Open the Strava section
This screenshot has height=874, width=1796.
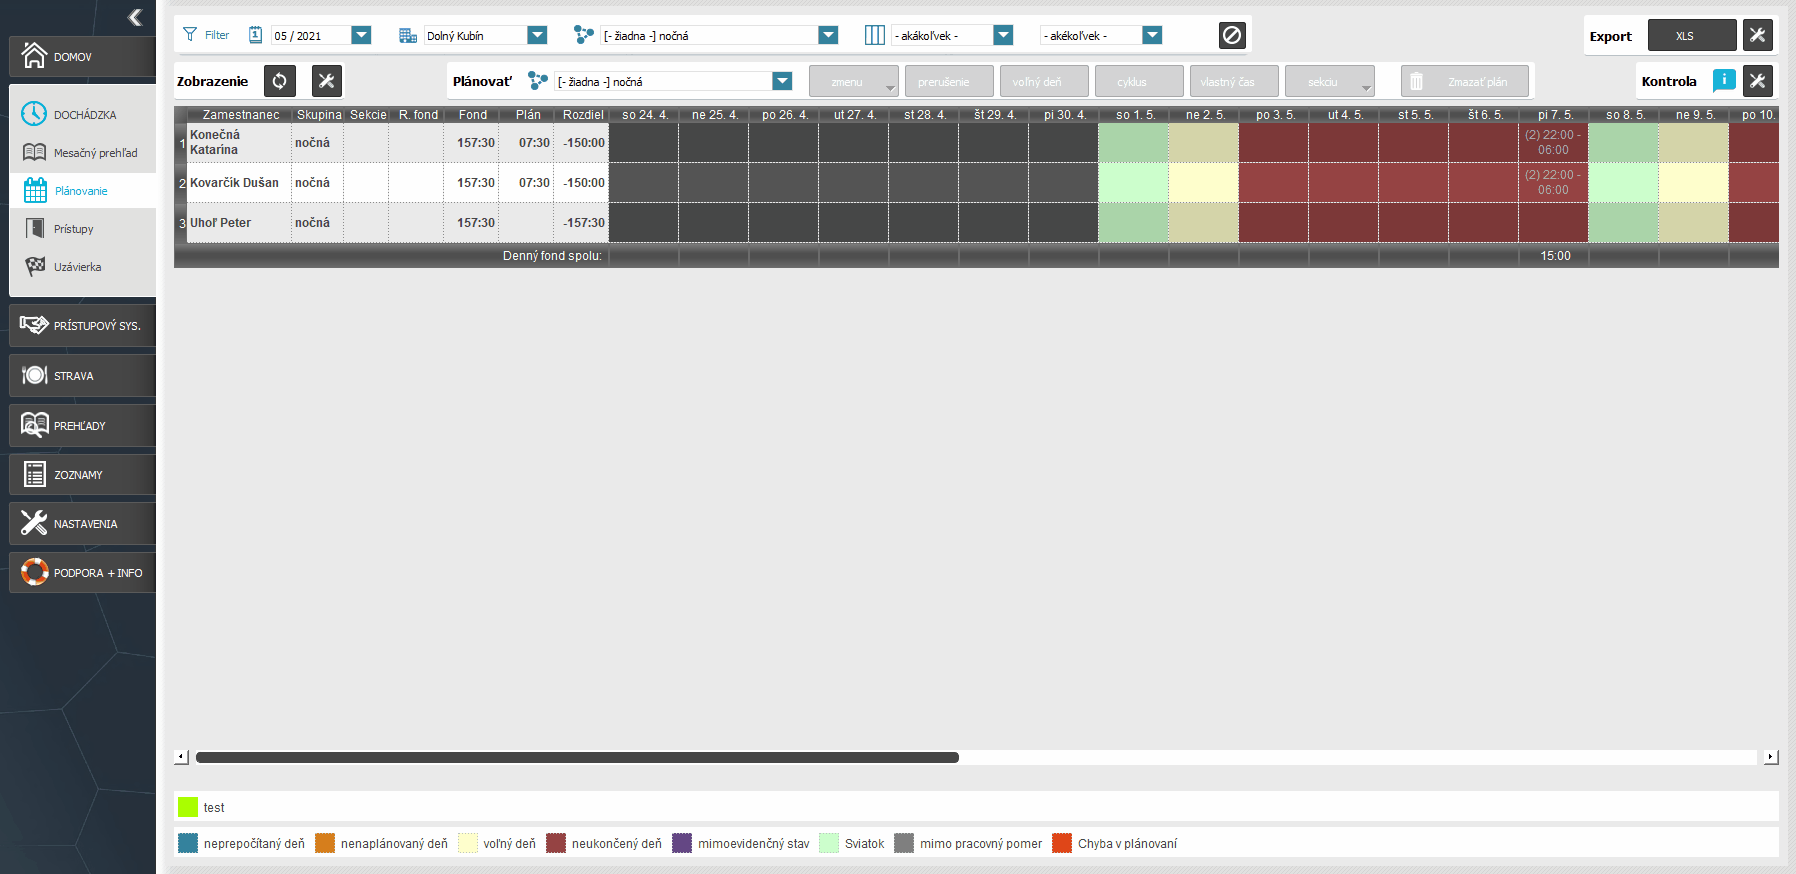[x=82, y=376]
